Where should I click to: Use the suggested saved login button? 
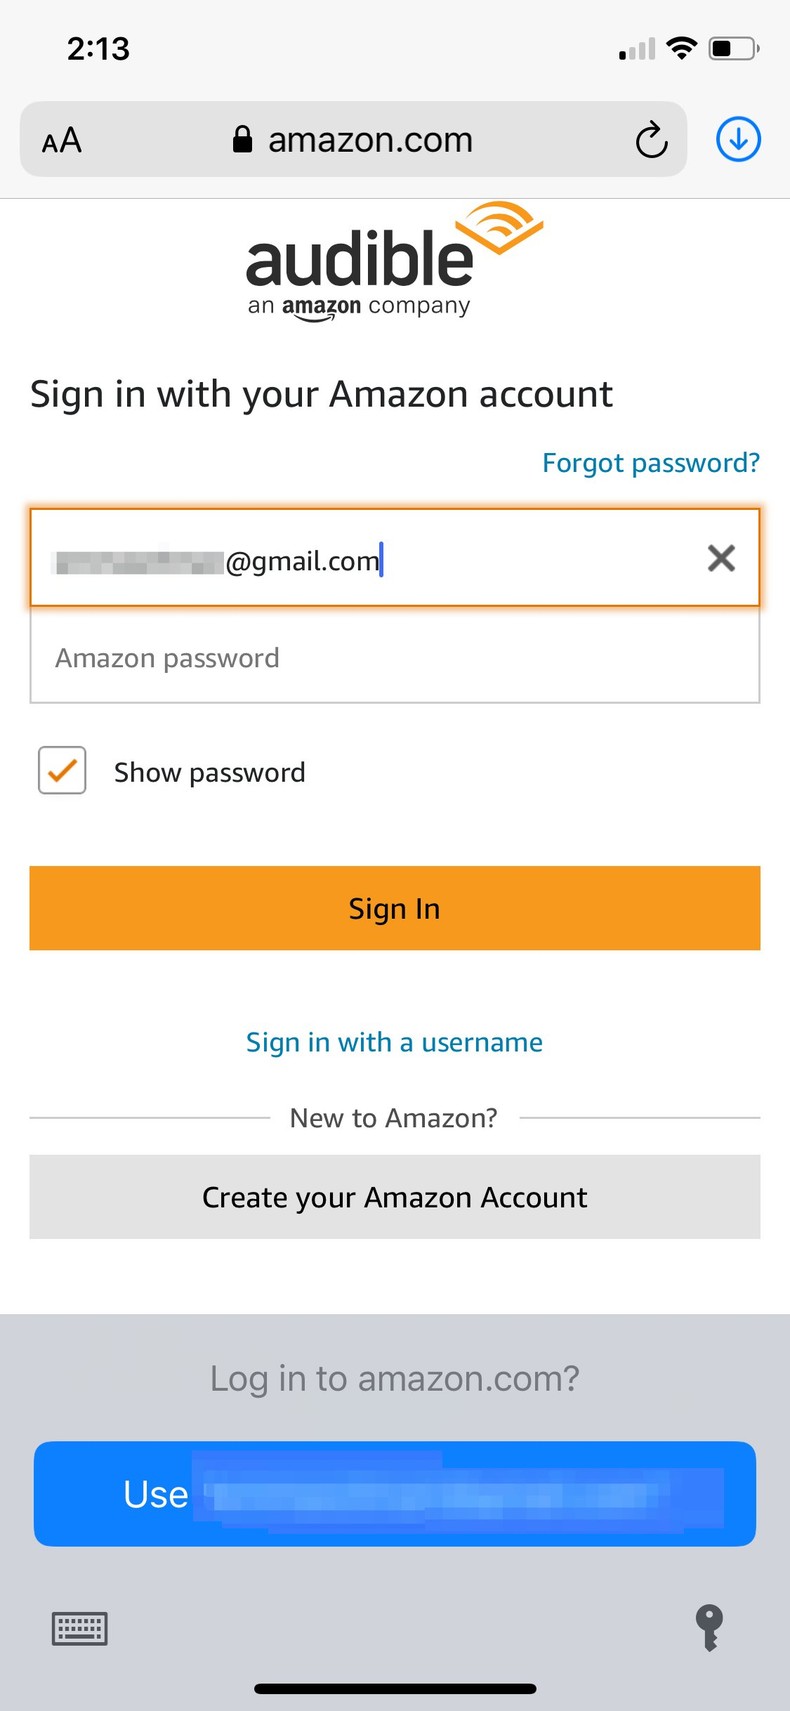(x=394, y=1493)
